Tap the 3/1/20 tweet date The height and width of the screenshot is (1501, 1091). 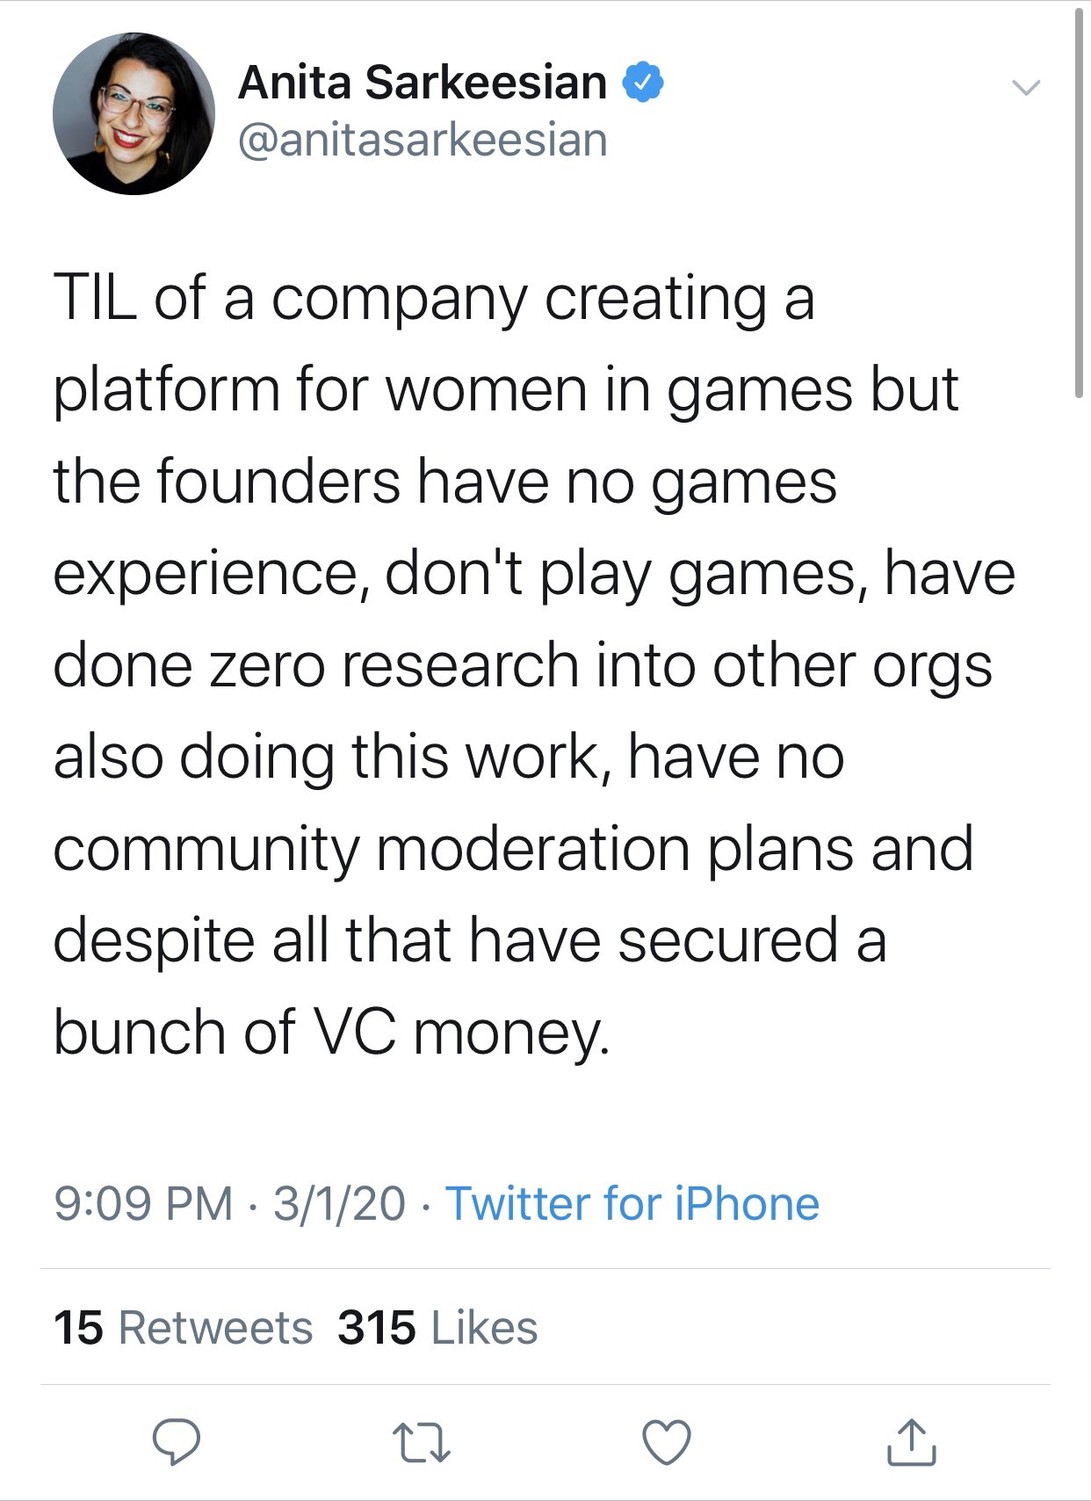(339, 1203)
